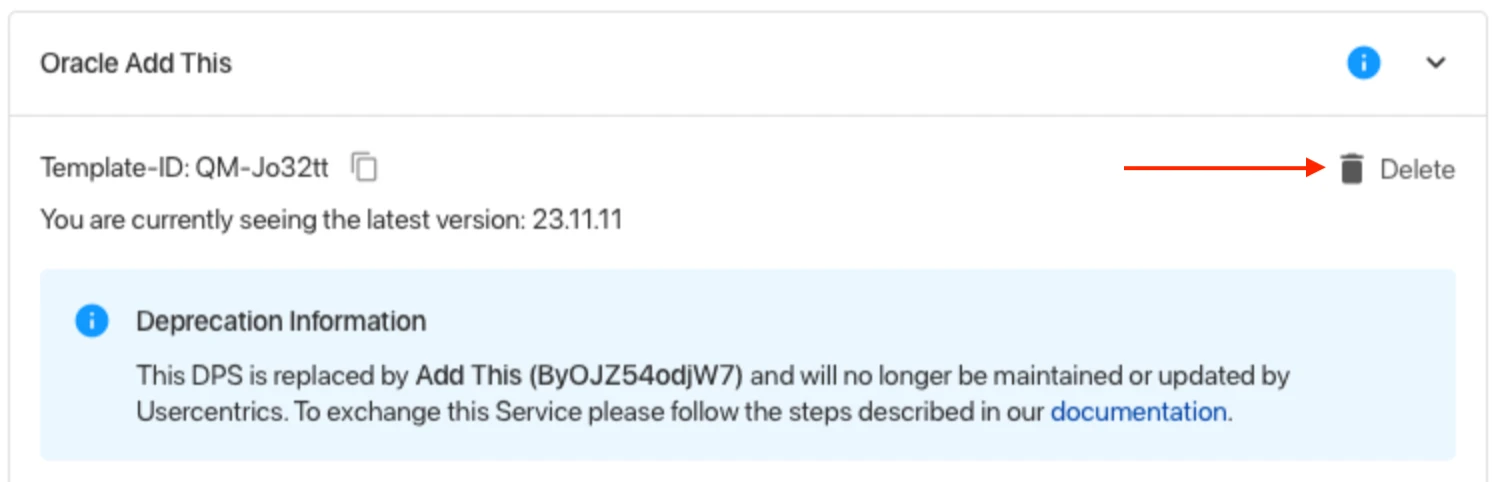This screenshot has width=1496, height=482.
Task: Click the 'This DPS is replaced by' text
Action: (x=273, y=377)
